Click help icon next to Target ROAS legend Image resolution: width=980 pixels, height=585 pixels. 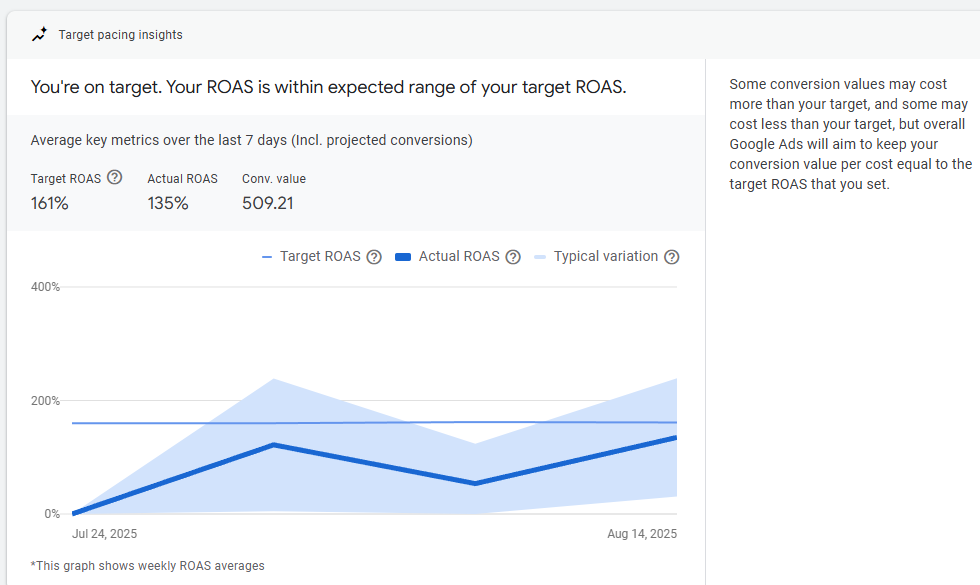[374, 257]
